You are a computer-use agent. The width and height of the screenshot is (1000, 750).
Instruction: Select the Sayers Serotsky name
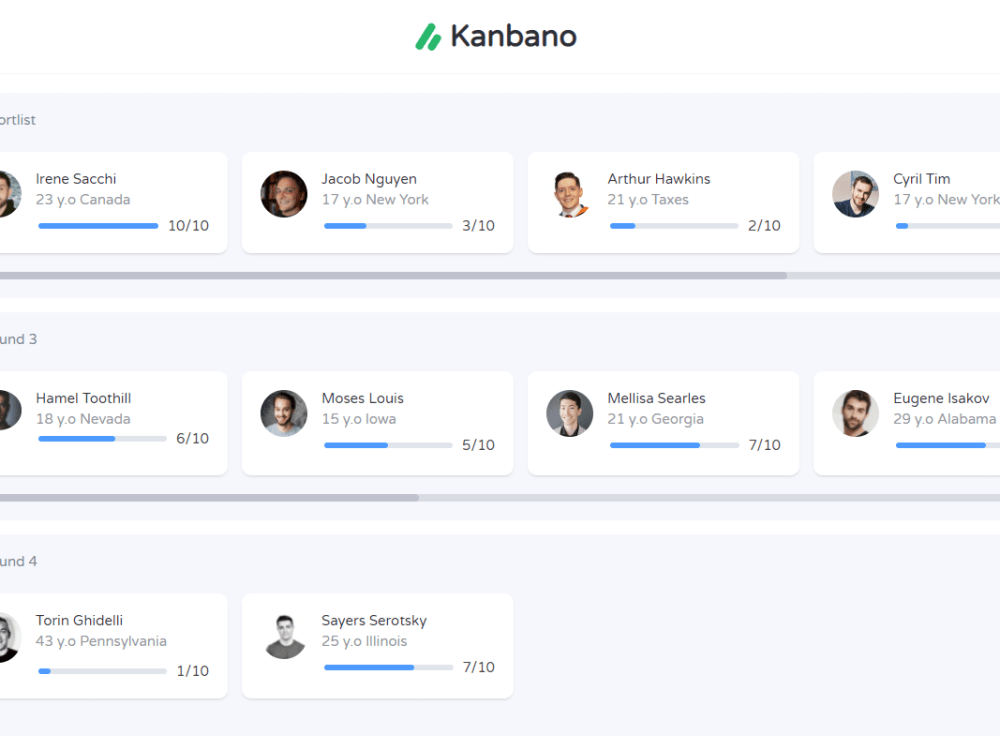pyautogui.click(x=374, y=621)
